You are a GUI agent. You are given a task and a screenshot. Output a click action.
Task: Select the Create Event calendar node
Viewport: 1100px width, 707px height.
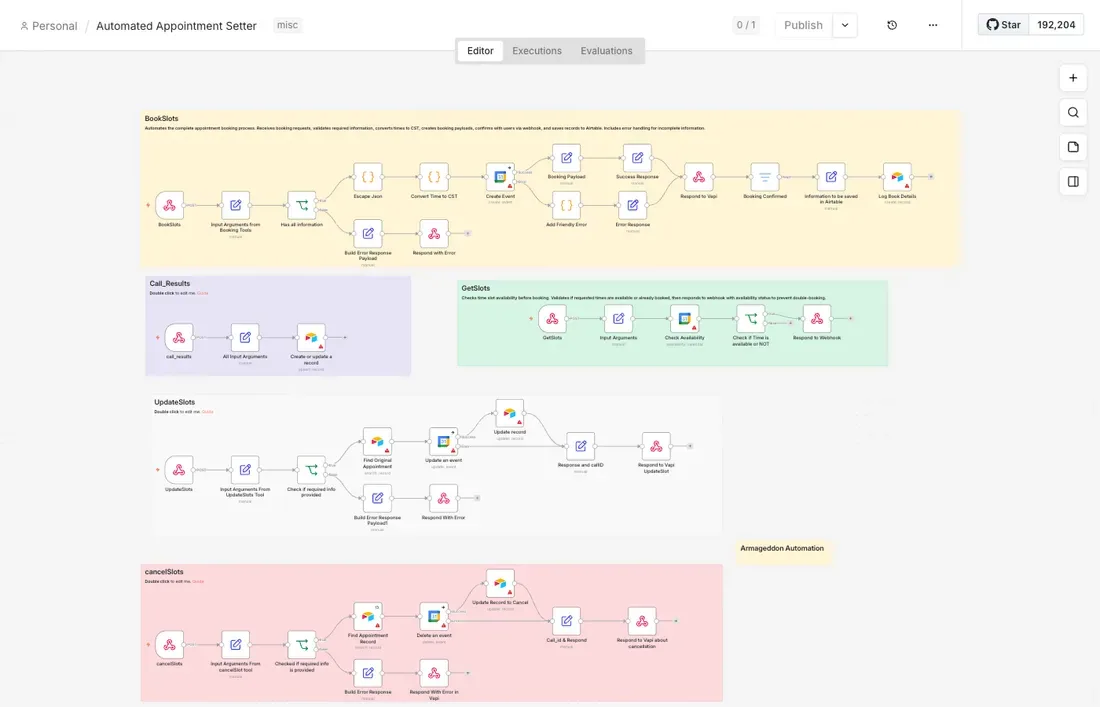[500, 177]
